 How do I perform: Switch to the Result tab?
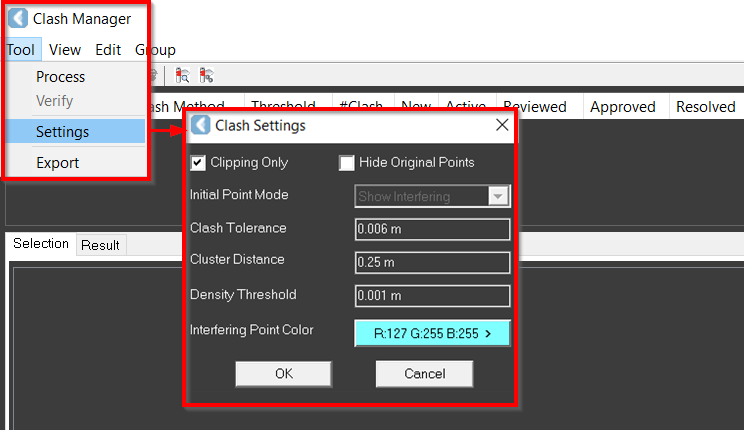[x=100, y=245]
